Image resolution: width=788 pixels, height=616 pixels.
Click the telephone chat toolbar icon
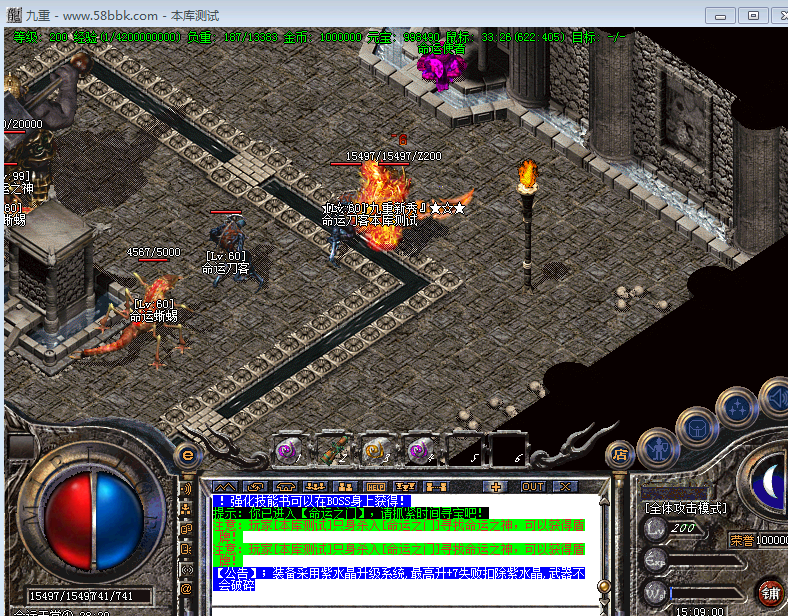(x=285, y=486)
